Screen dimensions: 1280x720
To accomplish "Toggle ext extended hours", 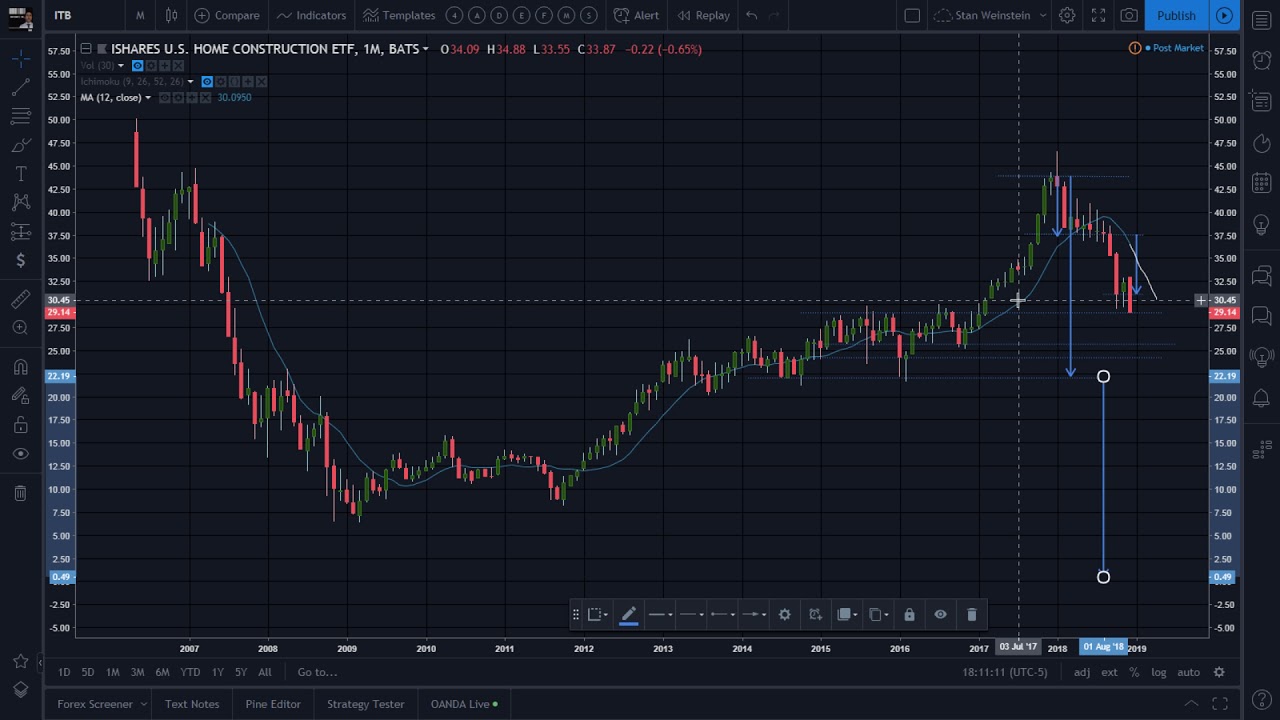I will point(1109,672).
